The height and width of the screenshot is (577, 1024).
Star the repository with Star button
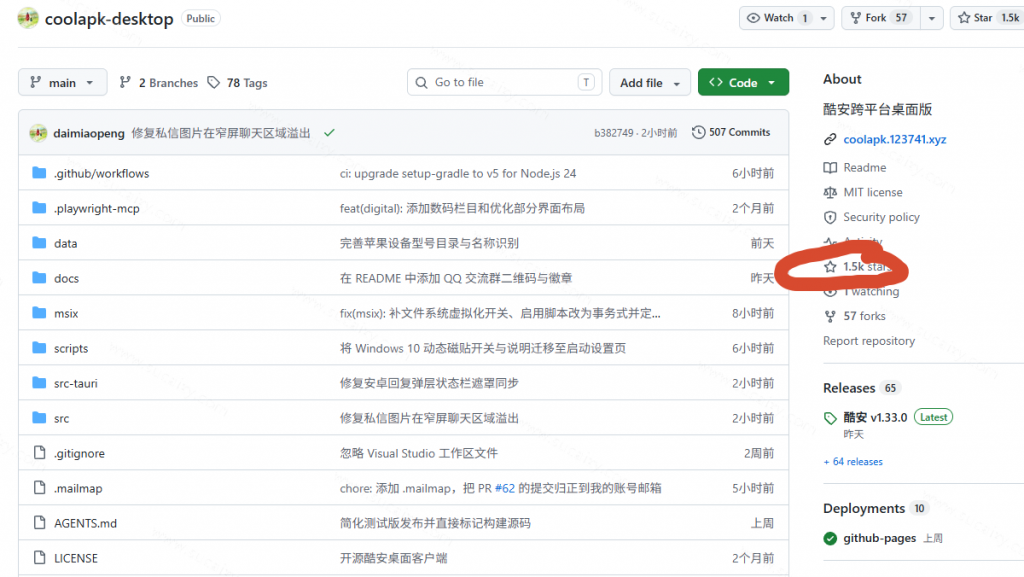(987, 18)
